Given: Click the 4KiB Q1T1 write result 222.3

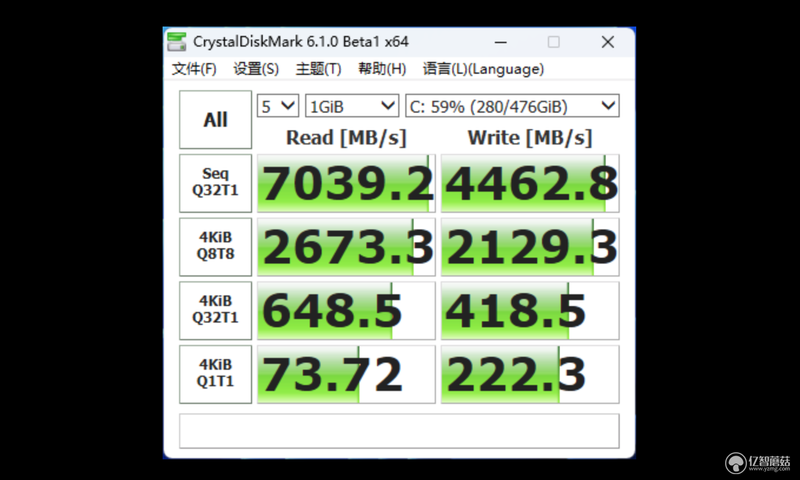Looking at the screenshot, I should pyautogui.click(x=530, y=374).
